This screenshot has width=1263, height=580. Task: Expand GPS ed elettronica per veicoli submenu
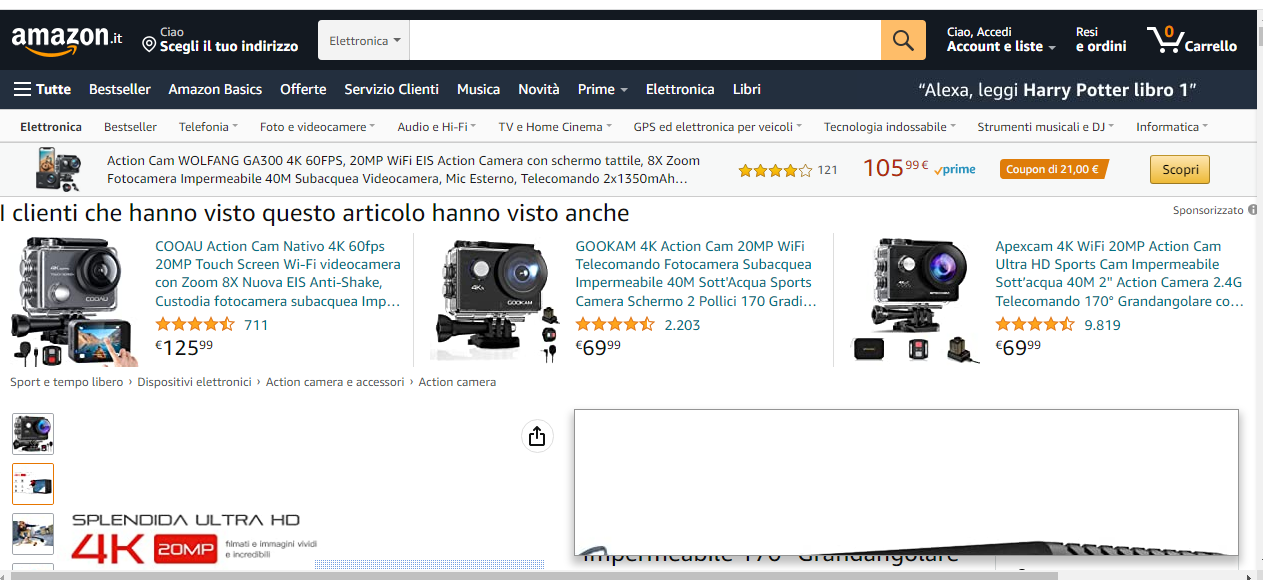click(717, 127)
